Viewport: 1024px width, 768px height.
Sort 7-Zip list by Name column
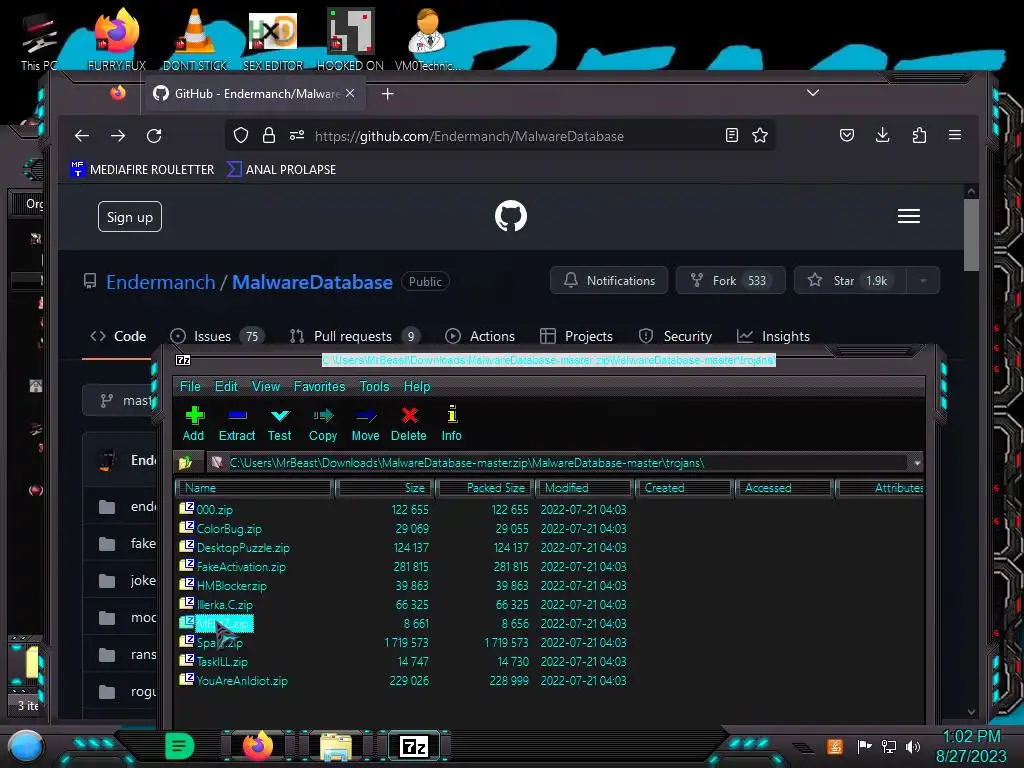(x=255, y=488)
